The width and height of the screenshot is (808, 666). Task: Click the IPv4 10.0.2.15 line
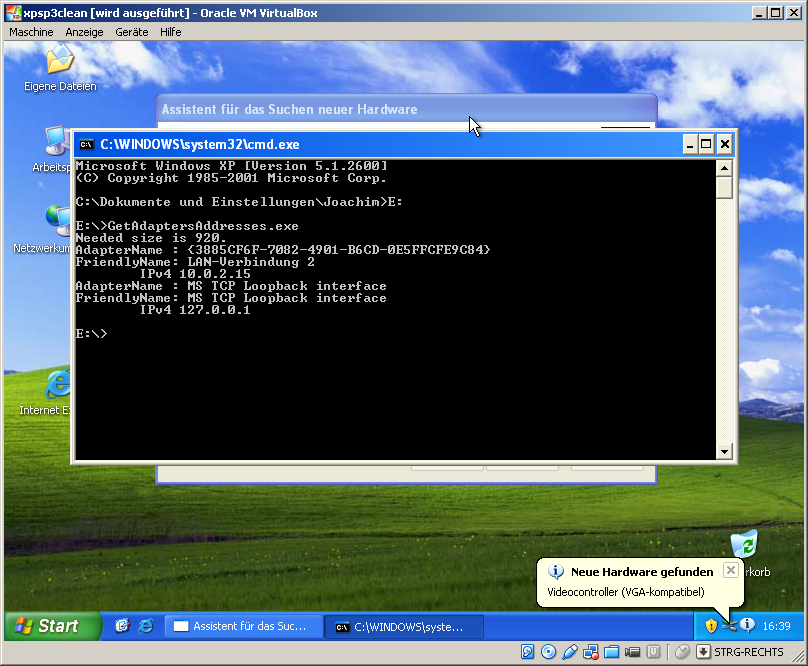point(195,274)
